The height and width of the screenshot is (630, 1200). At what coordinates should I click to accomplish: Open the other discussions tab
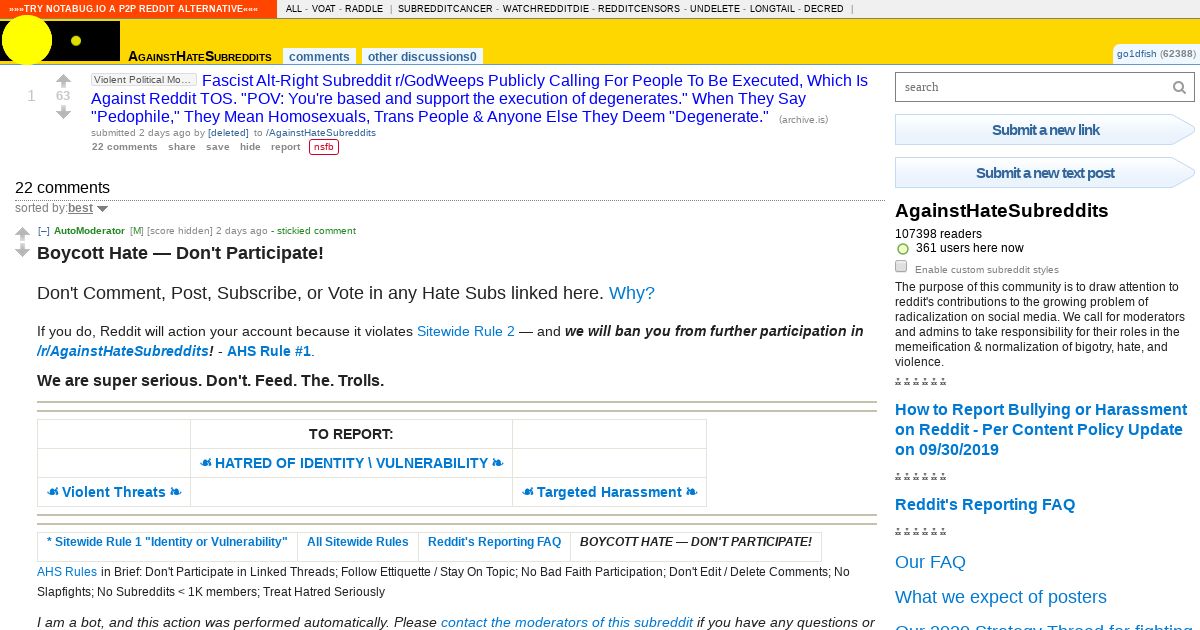(x=422, y=56)
